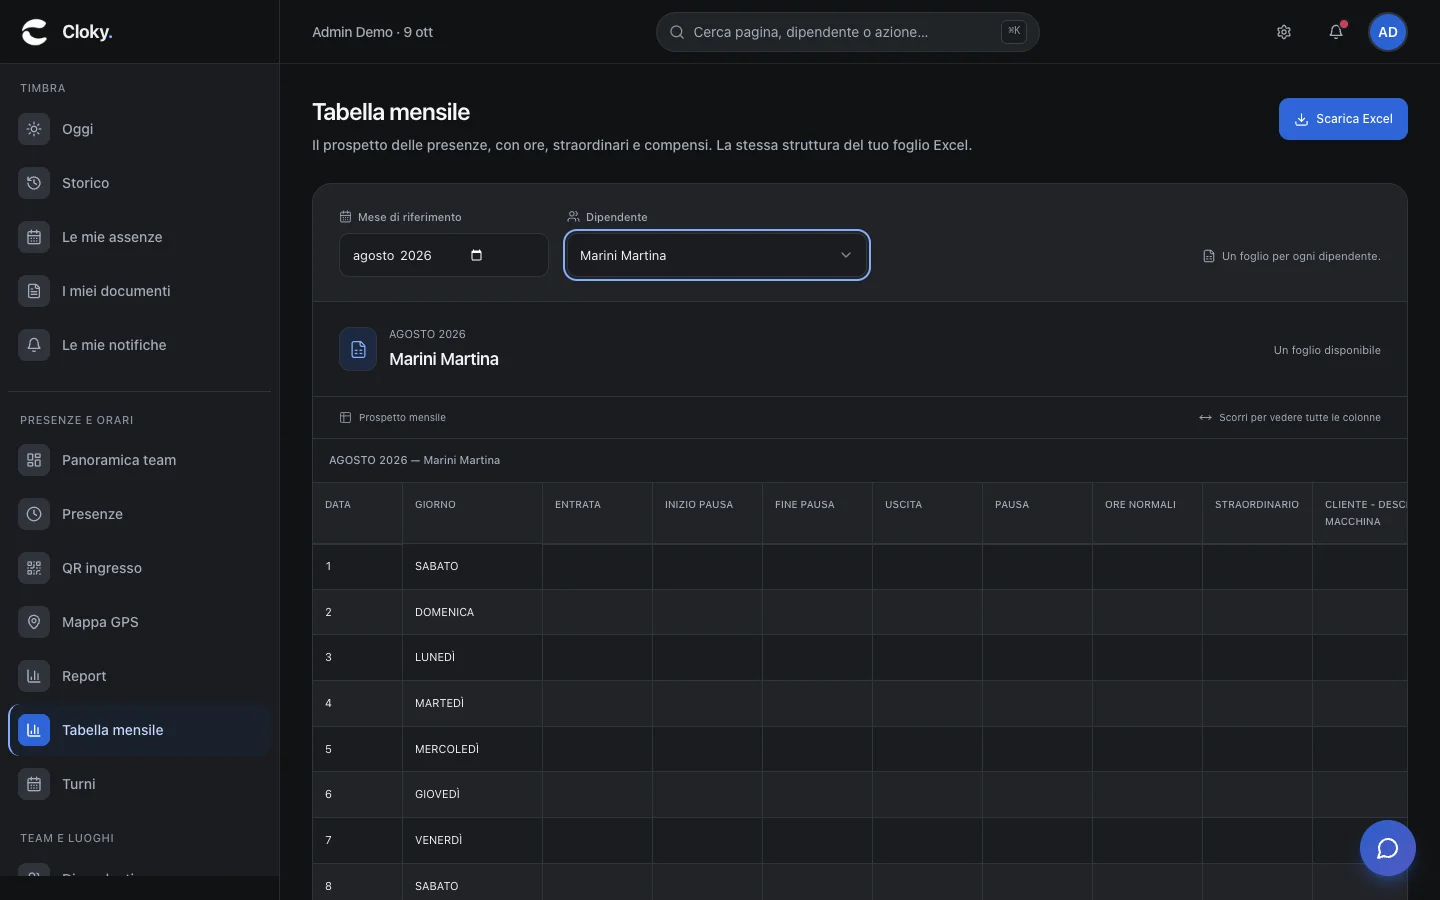Open Le mie assenze page
The image size is (1440, 900).
pos(139,237)
